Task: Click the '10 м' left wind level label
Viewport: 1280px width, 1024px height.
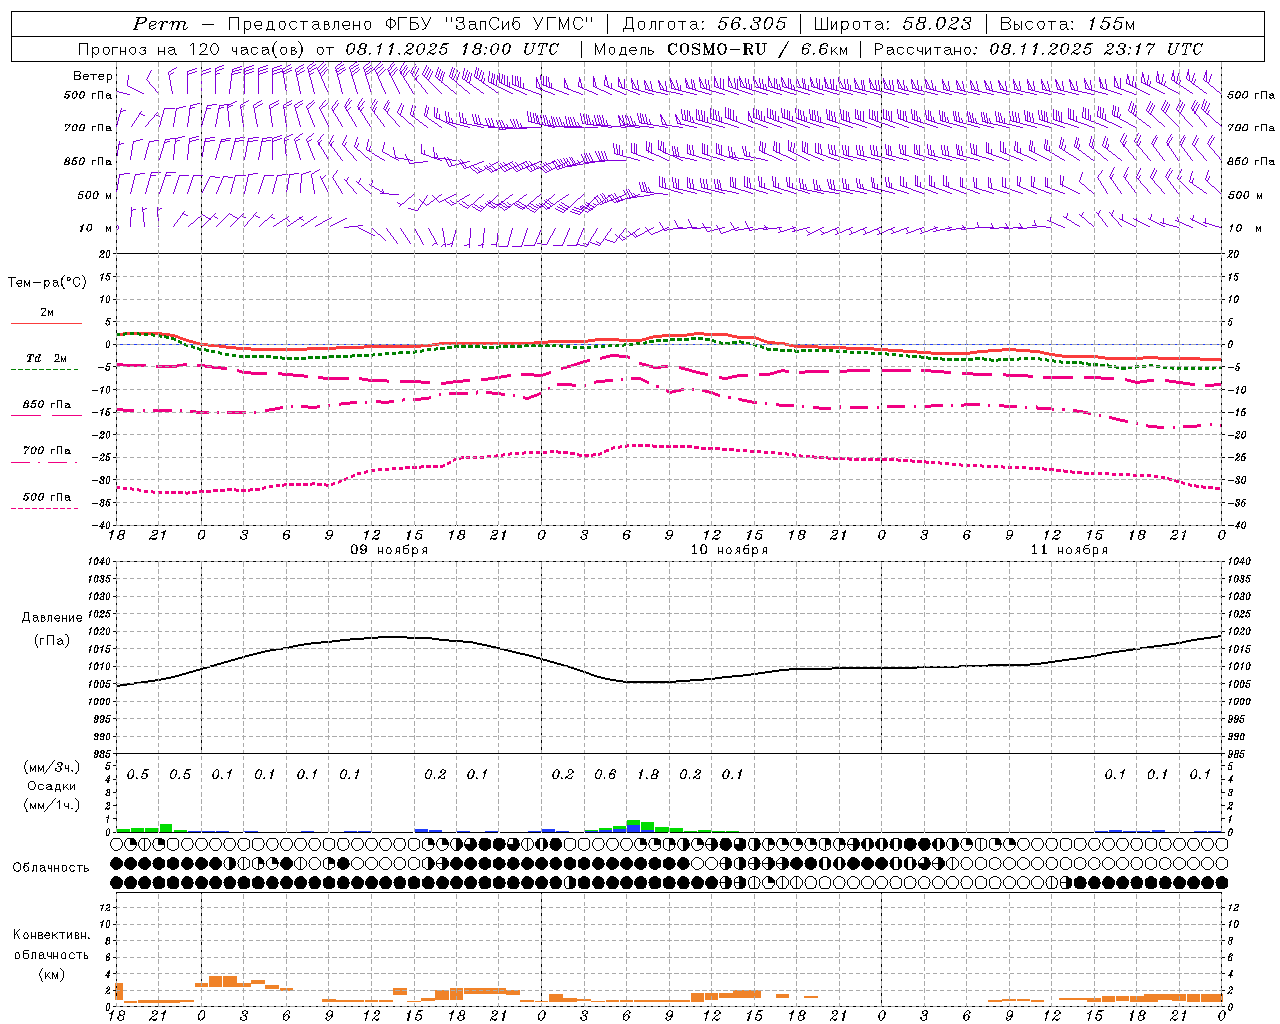Action: [96, 229]
